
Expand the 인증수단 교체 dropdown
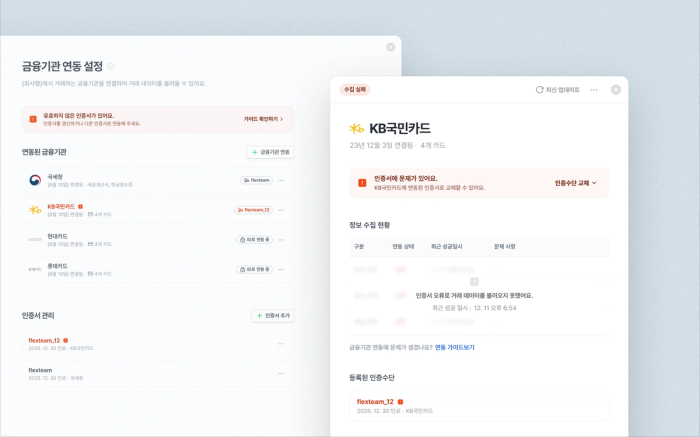(x=575, y=183)
